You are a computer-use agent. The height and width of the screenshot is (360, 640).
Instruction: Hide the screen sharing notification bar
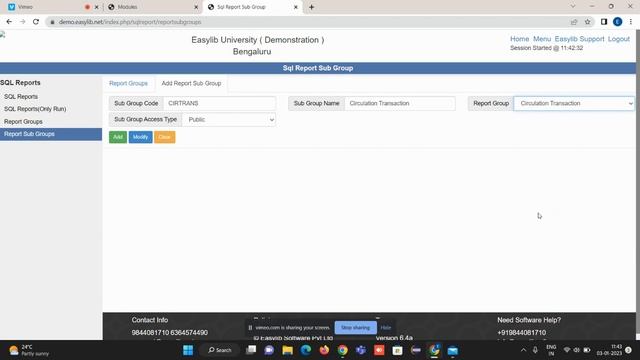[385, 327]
